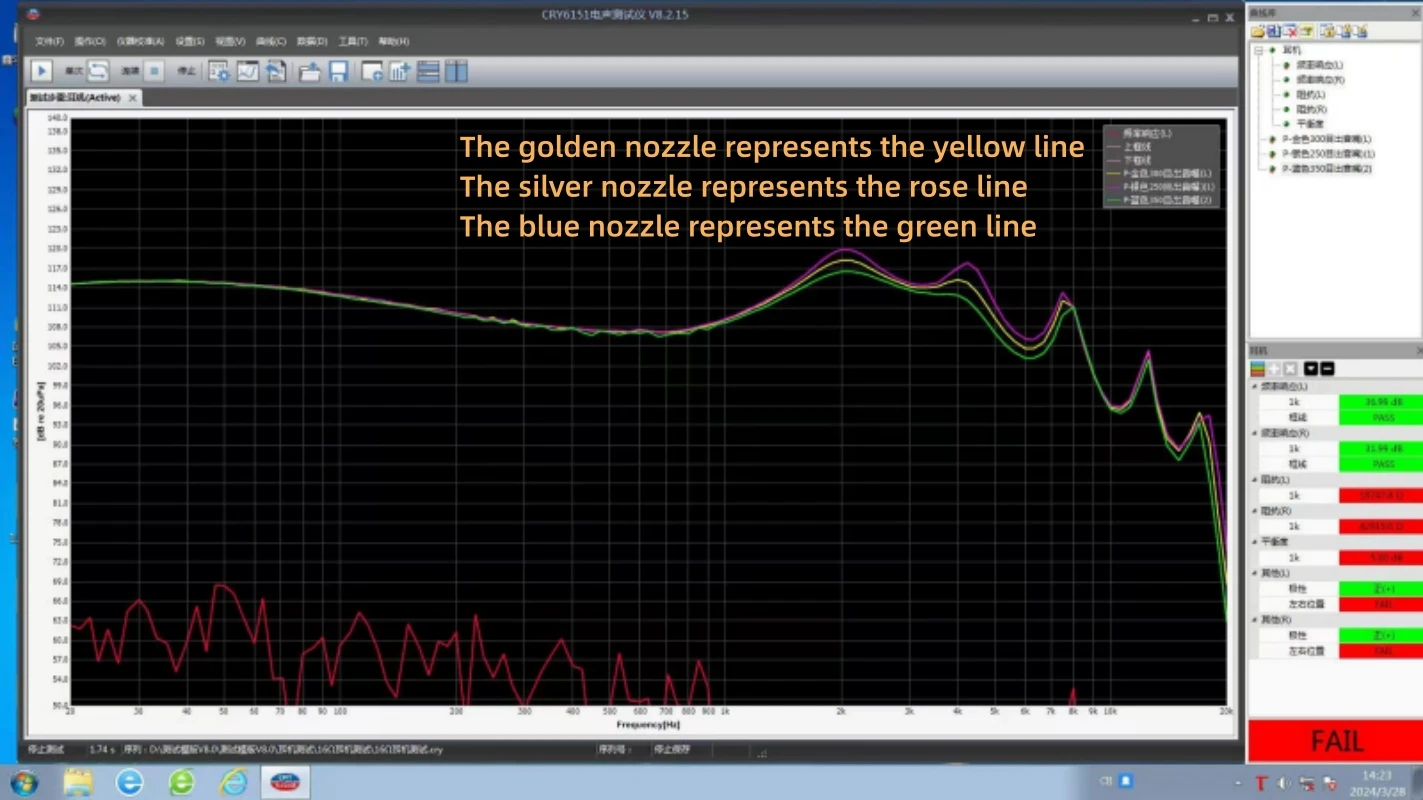This screenshot has height=800, width=1423.
Task: Click the split columns layout icon
Action: click(x=456, y=71)
